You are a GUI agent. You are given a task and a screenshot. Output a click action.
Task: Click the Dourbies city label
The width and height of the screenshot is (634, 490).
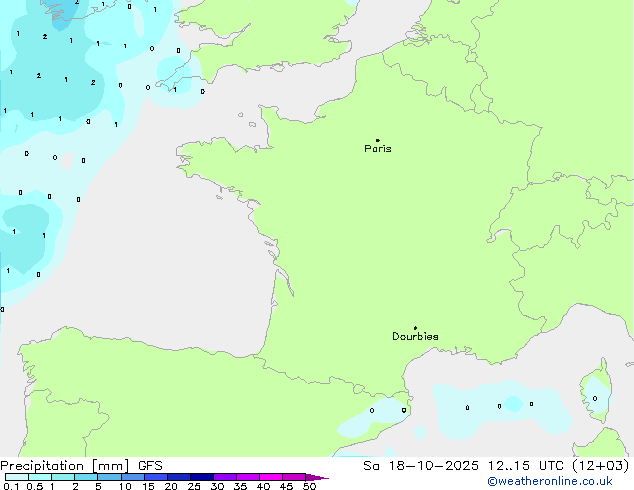[415, 336]
